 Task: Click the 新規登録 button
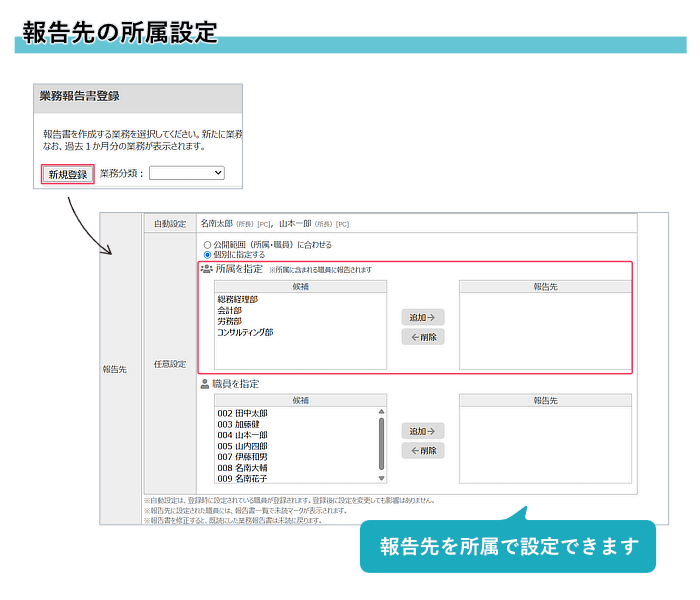(68, 174)
